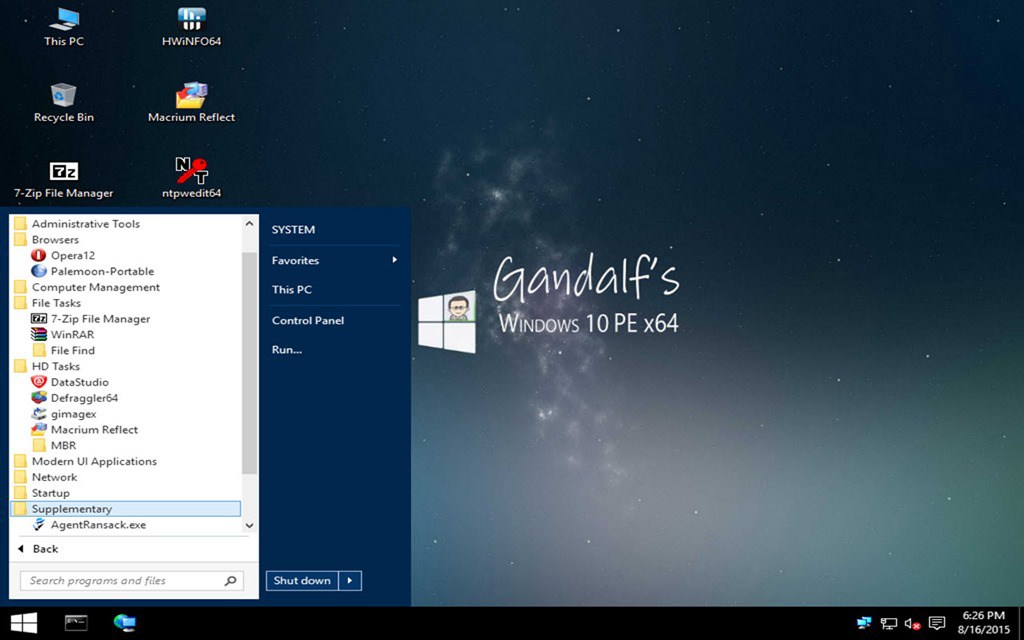Collapse the File Tasks folder
Image resolution: width=1024 pixels, height=640 pixels.
tap(48, 303)
